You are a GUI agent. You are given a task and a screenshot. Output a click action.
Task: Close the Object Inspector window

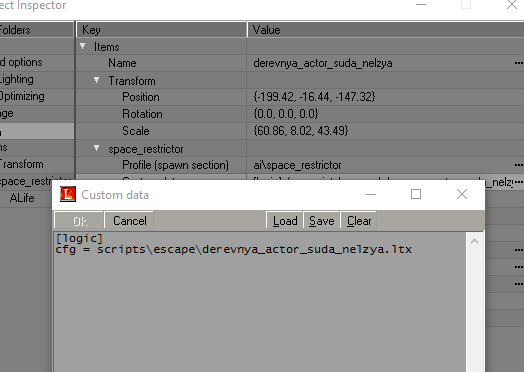[x=512, y=5]
